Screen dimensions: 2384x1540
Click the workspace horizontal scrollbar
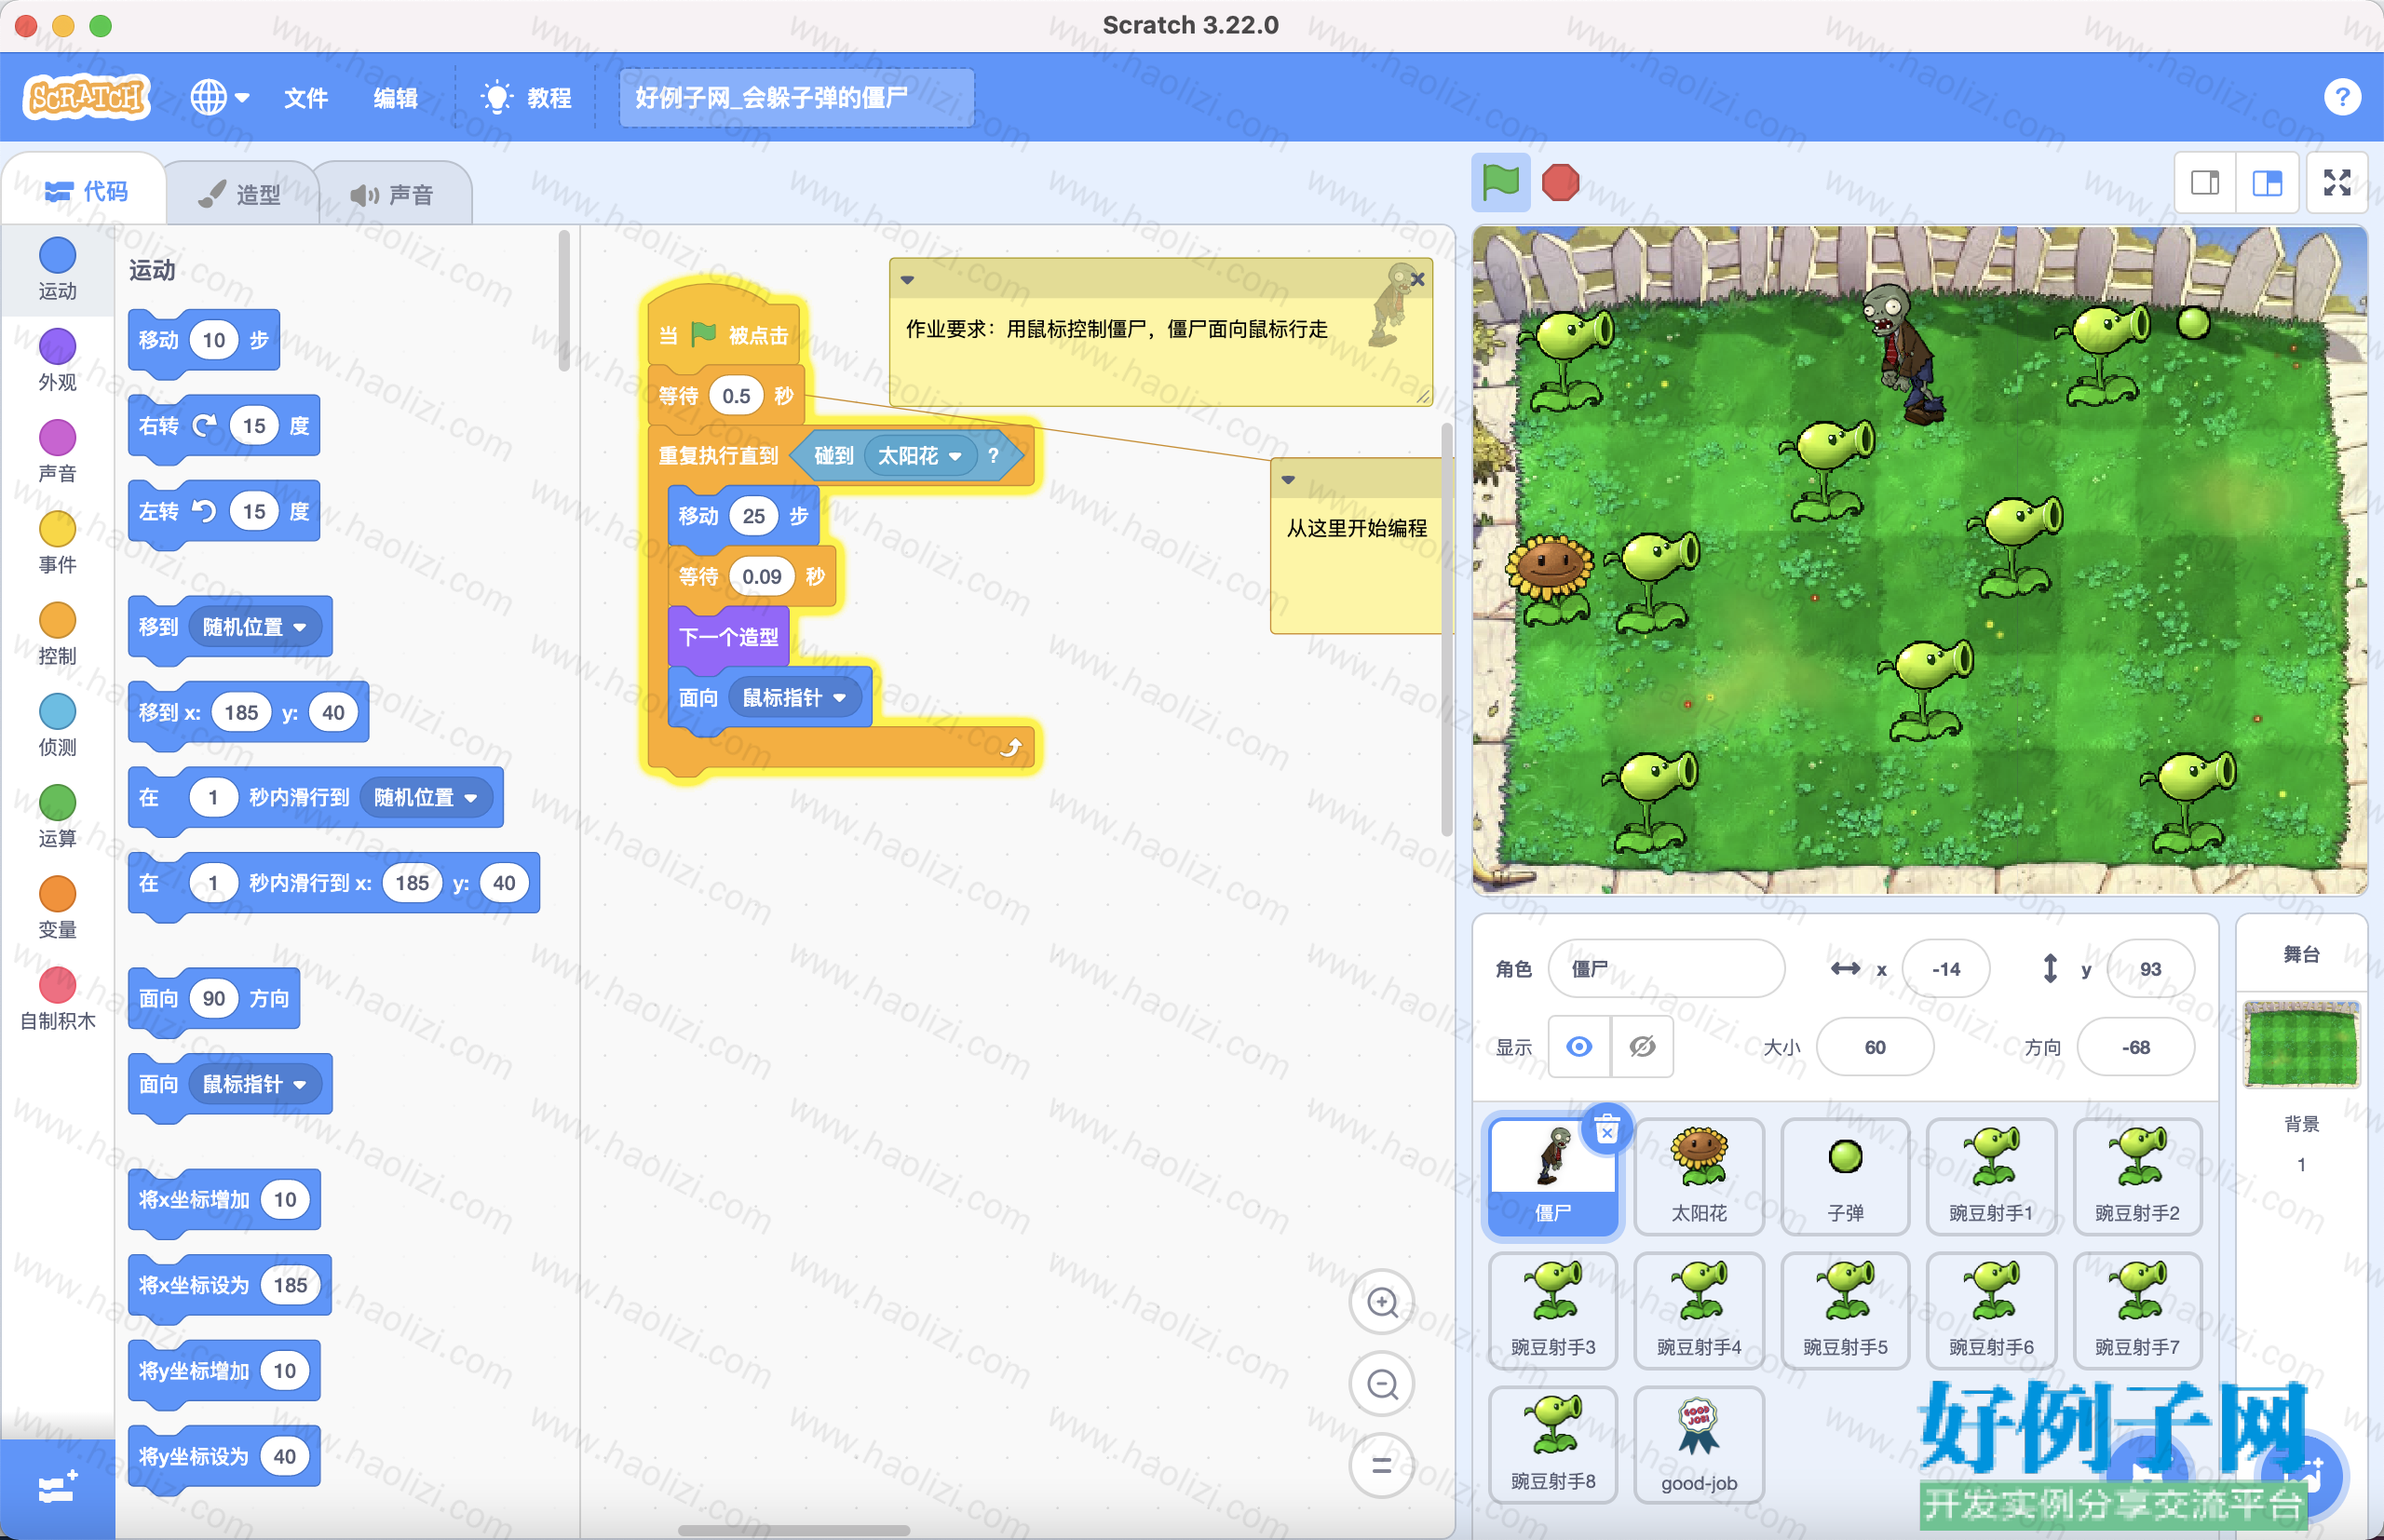coord(794,1530)
